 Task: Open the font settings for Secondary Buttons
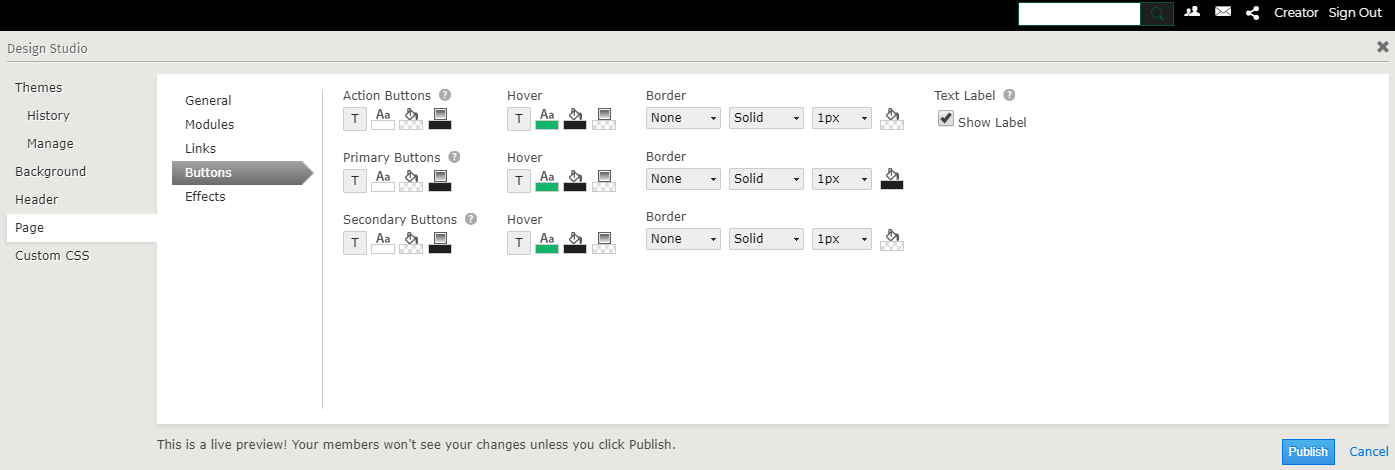click(355, 242)
